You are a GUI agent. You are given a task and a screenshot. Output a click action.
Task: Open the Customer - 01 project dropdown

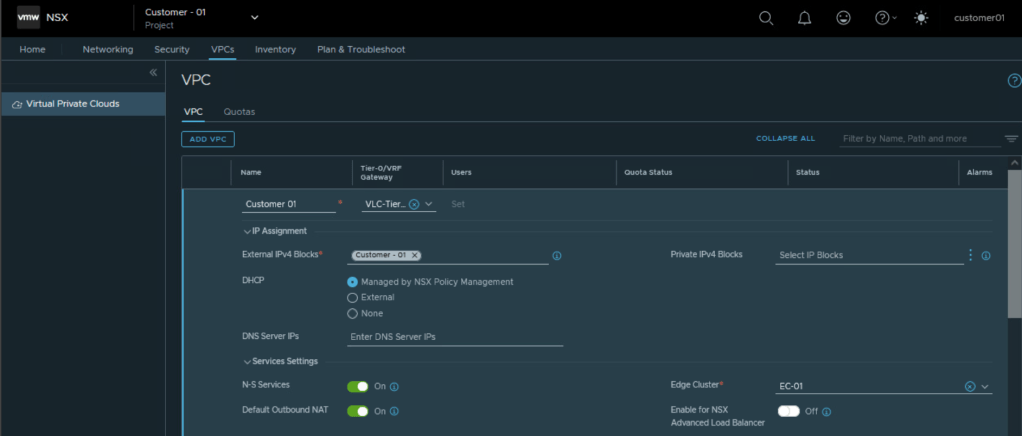click(x=254, y=17)
